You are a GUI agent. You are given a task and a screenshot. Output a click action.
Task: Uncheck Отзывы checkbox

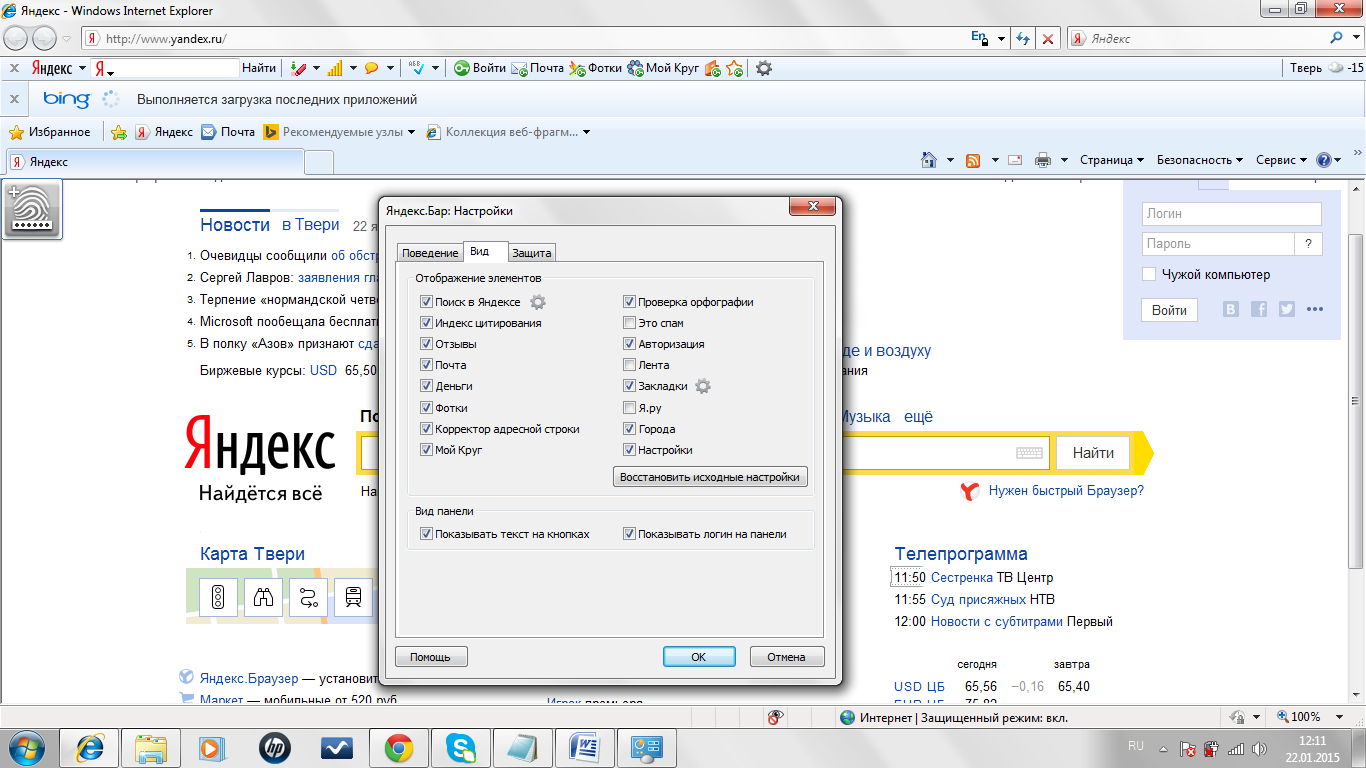427,344
